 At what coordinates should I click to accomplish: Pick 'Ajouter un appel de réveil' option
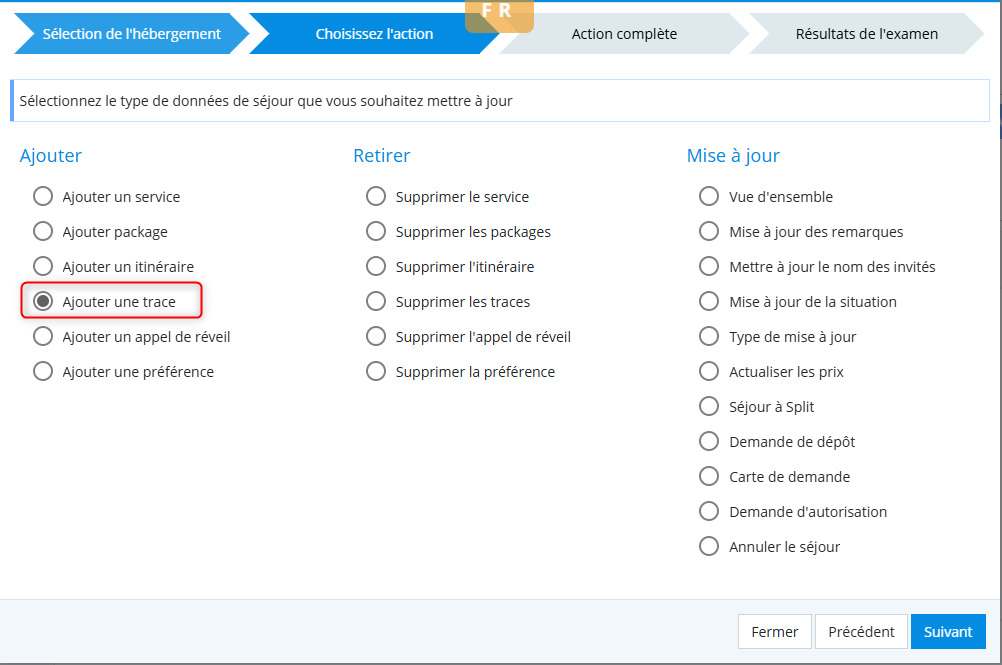[x=43, y=337]
